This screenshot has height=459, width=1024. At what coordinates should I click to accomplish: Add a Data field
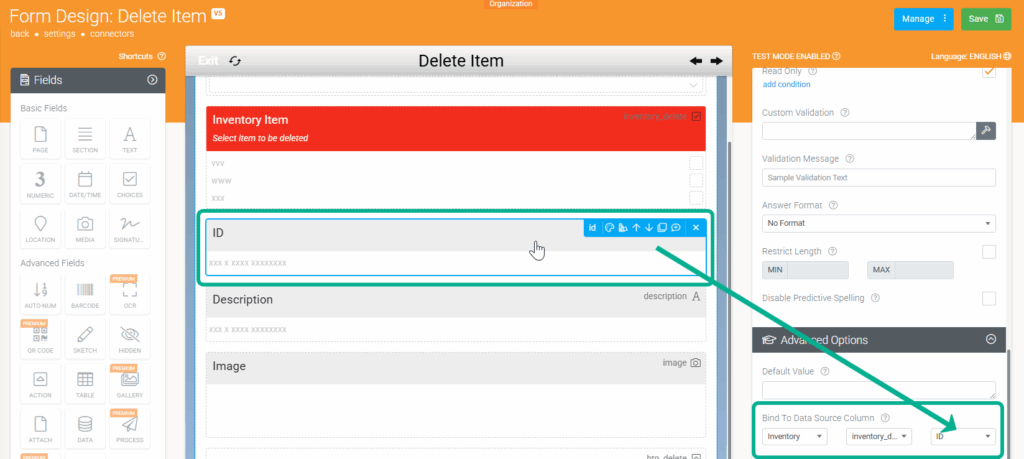pos(85,429)
